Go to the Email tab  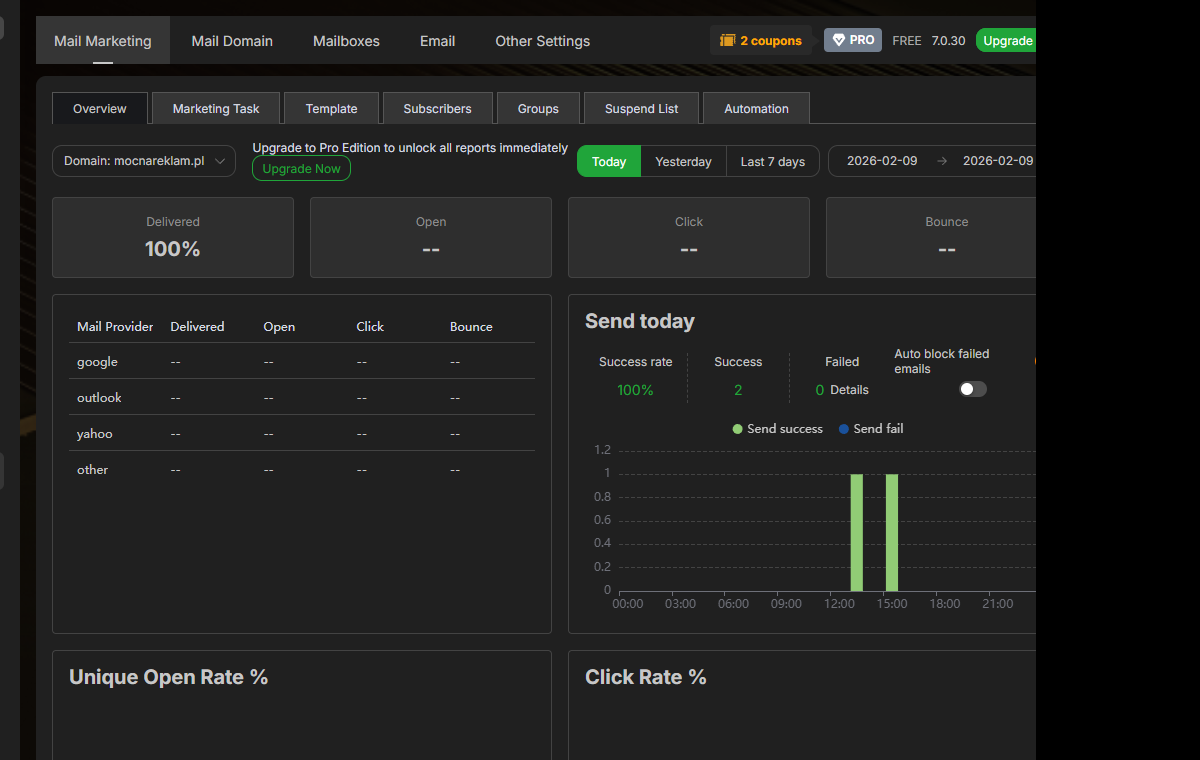pyautogui.click(x=437, y=41)
